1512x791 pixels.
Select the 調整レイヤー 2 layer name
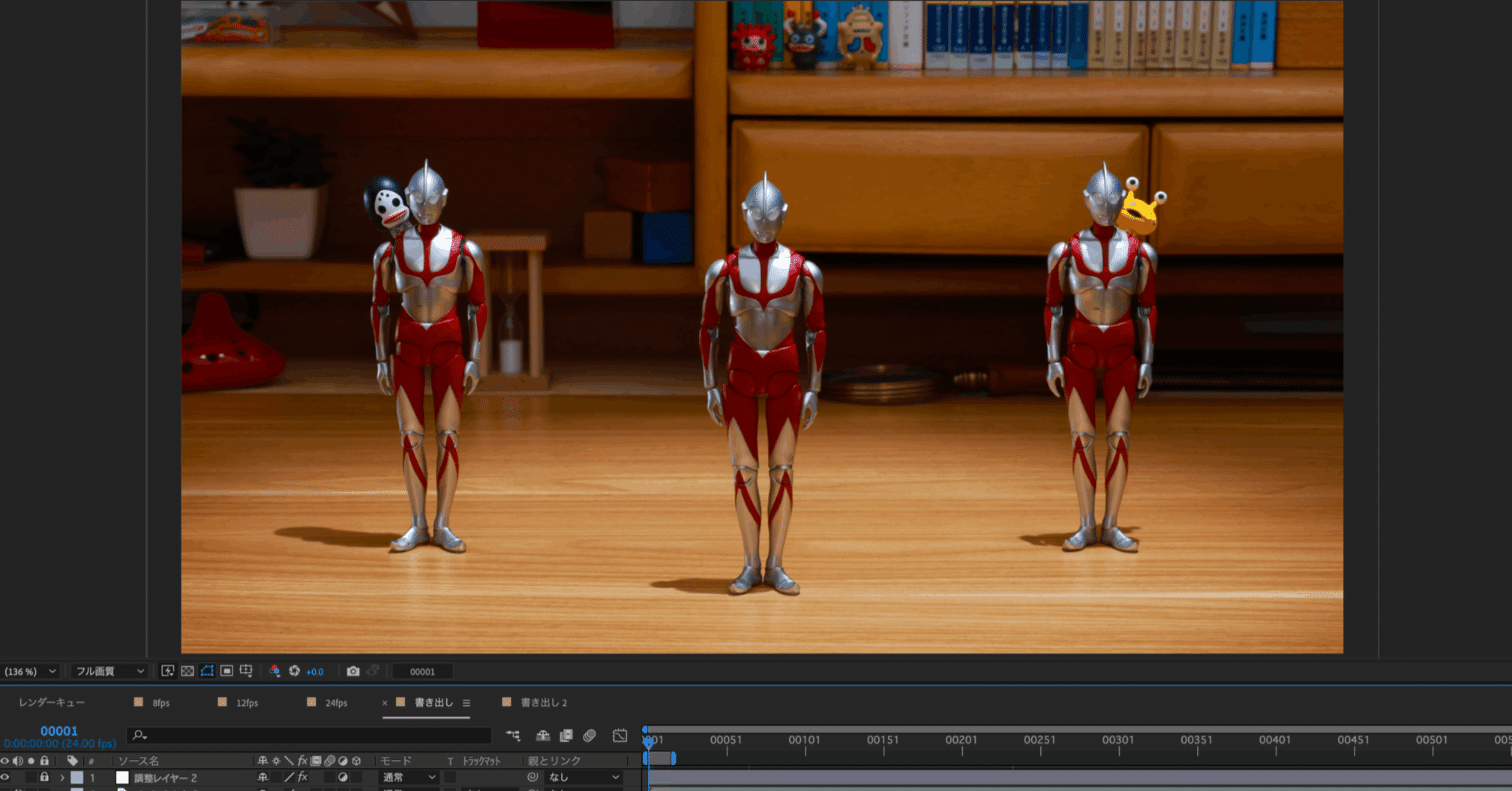point(165,777)
